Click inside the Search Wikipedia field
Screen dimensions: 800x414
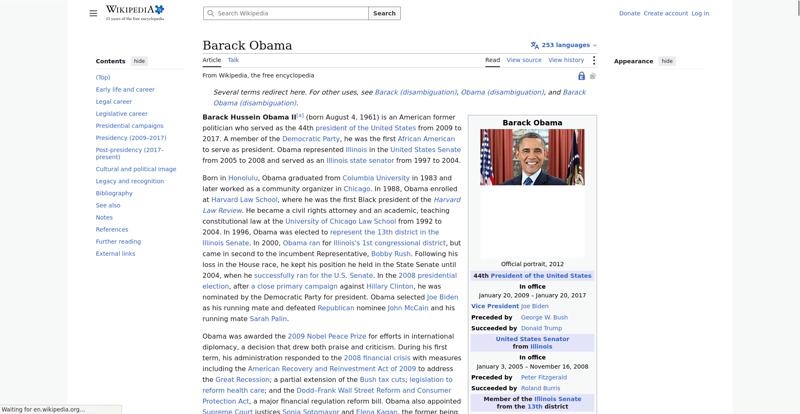286,13
